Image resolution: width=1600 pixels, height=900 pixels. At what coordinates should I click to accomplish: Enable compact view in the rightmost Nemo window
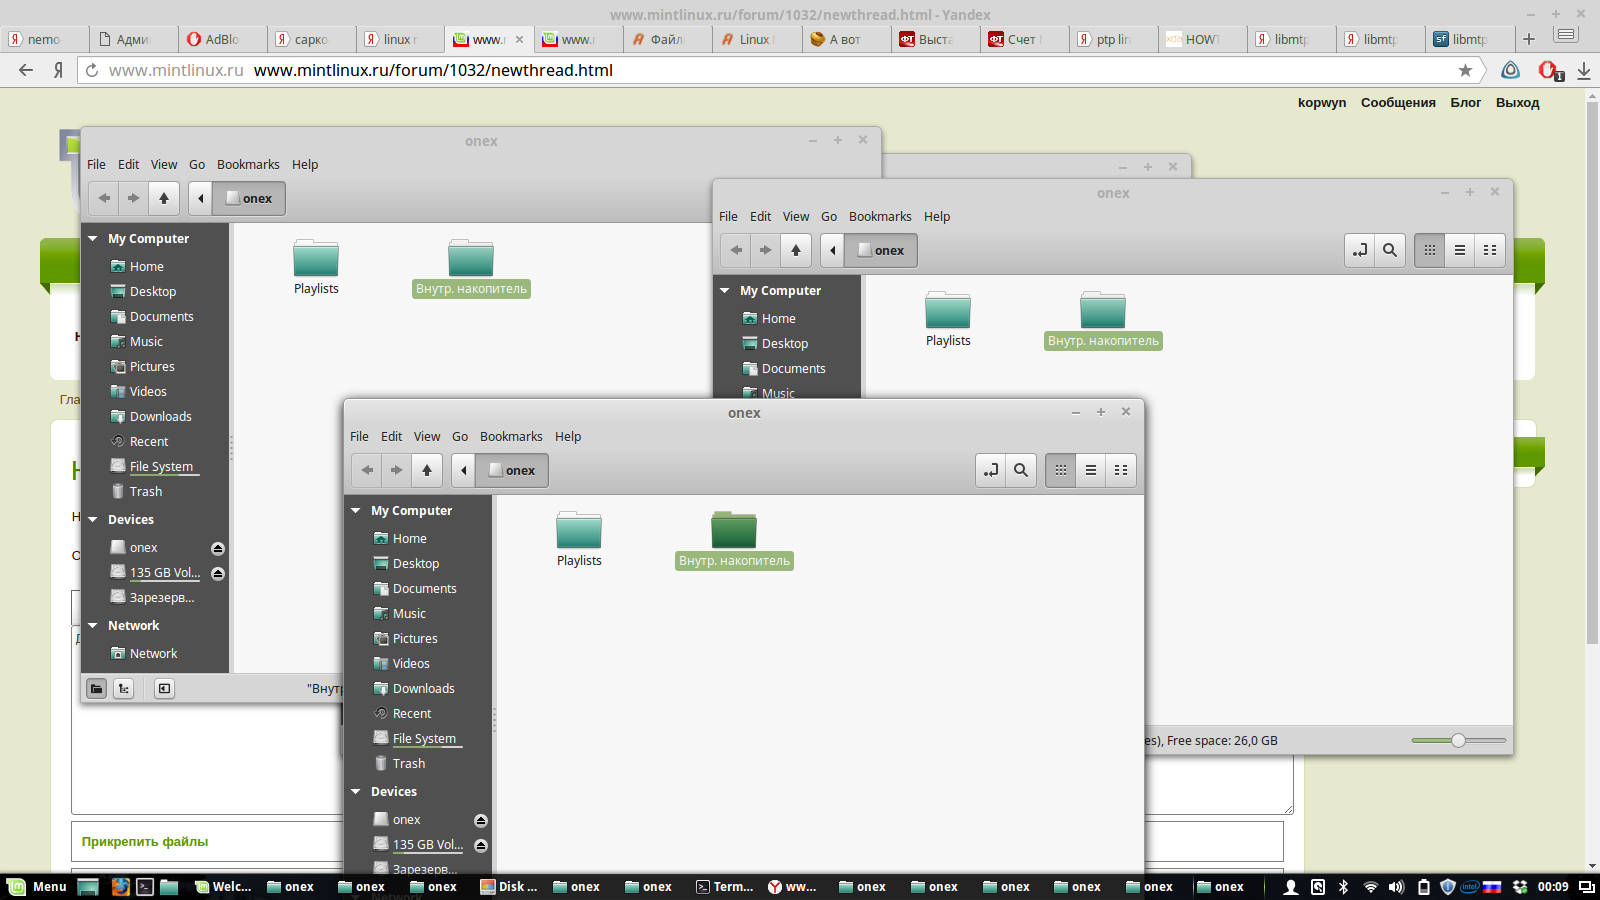pyautogui.click(x=1490, y=250)
